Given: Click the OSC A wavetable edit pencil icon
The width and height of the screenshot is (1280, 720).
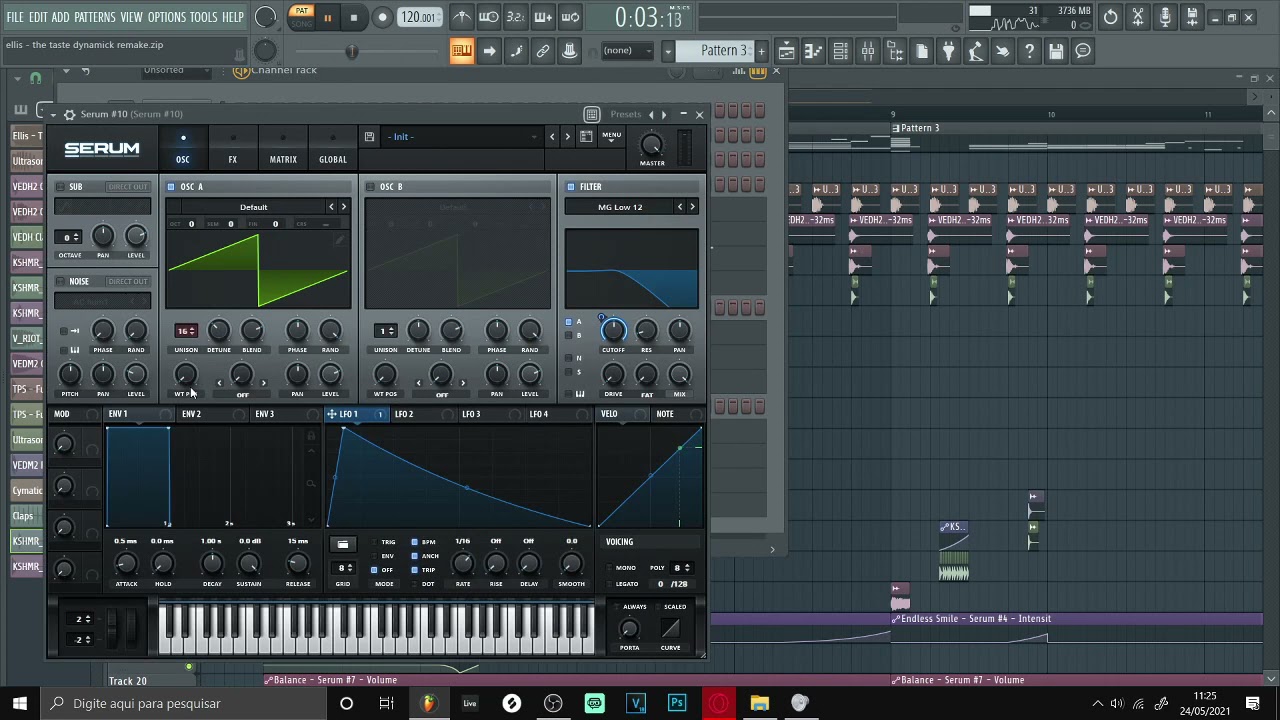Looking at the screenshot, I should (x=339, y=240).
